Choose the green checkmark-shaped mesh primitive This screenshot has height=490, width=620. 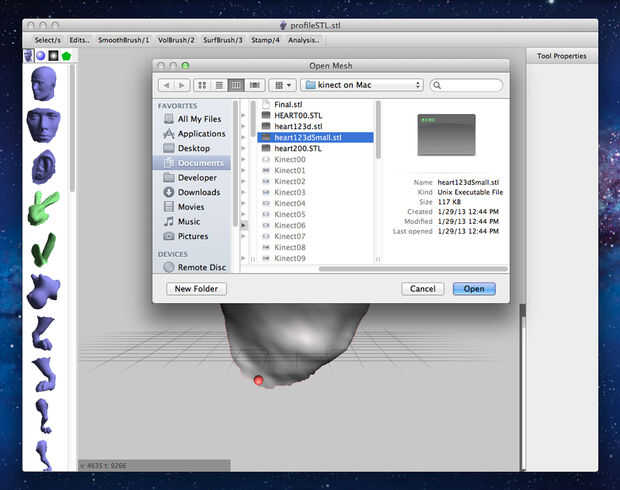[x=44, y=250]
